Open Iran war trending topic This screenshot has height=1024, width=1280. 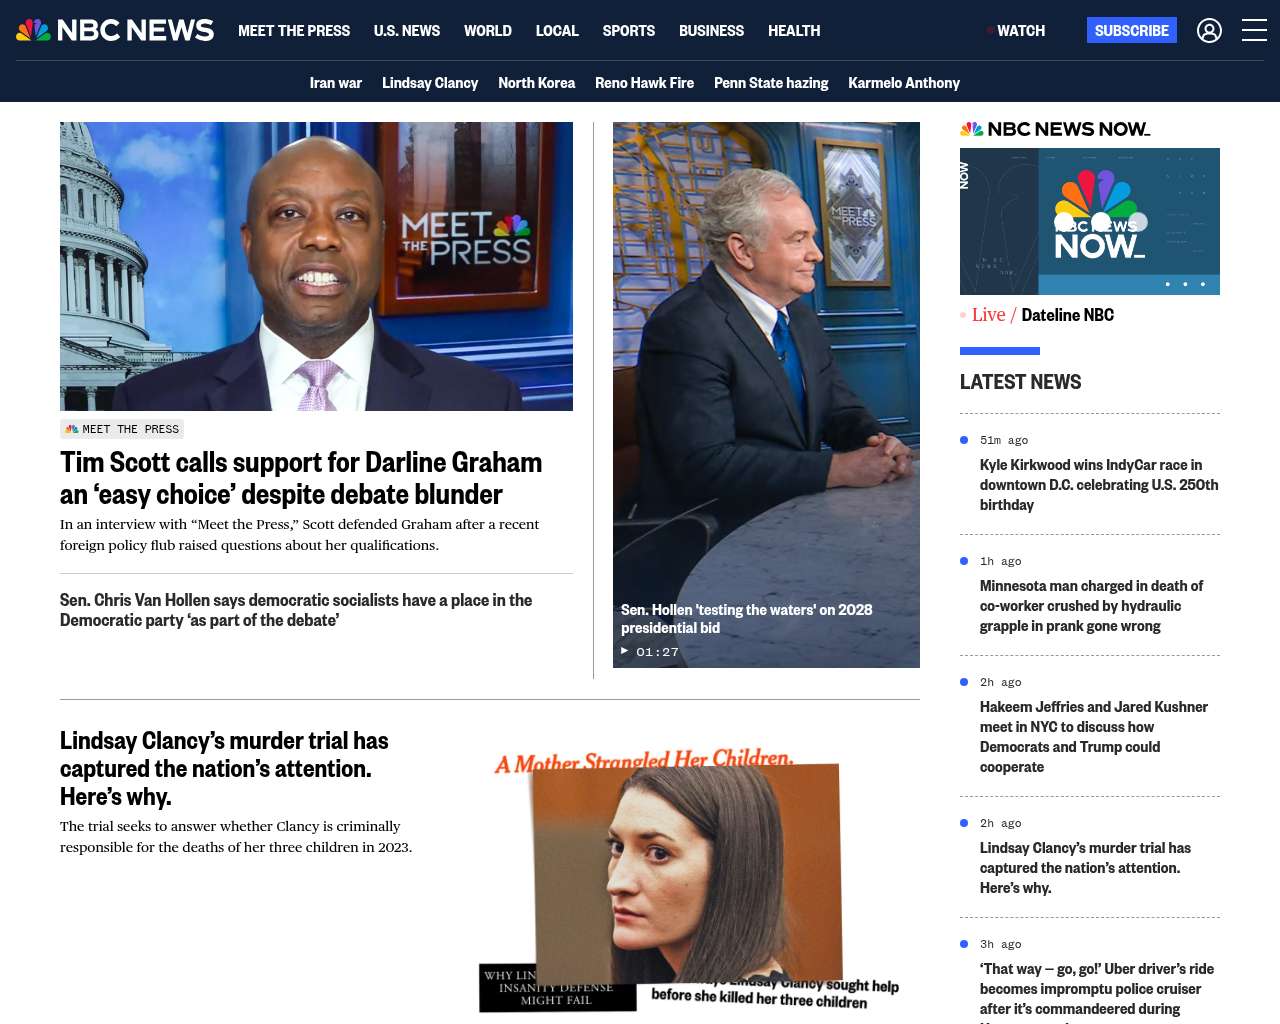[x=336, y=83]
